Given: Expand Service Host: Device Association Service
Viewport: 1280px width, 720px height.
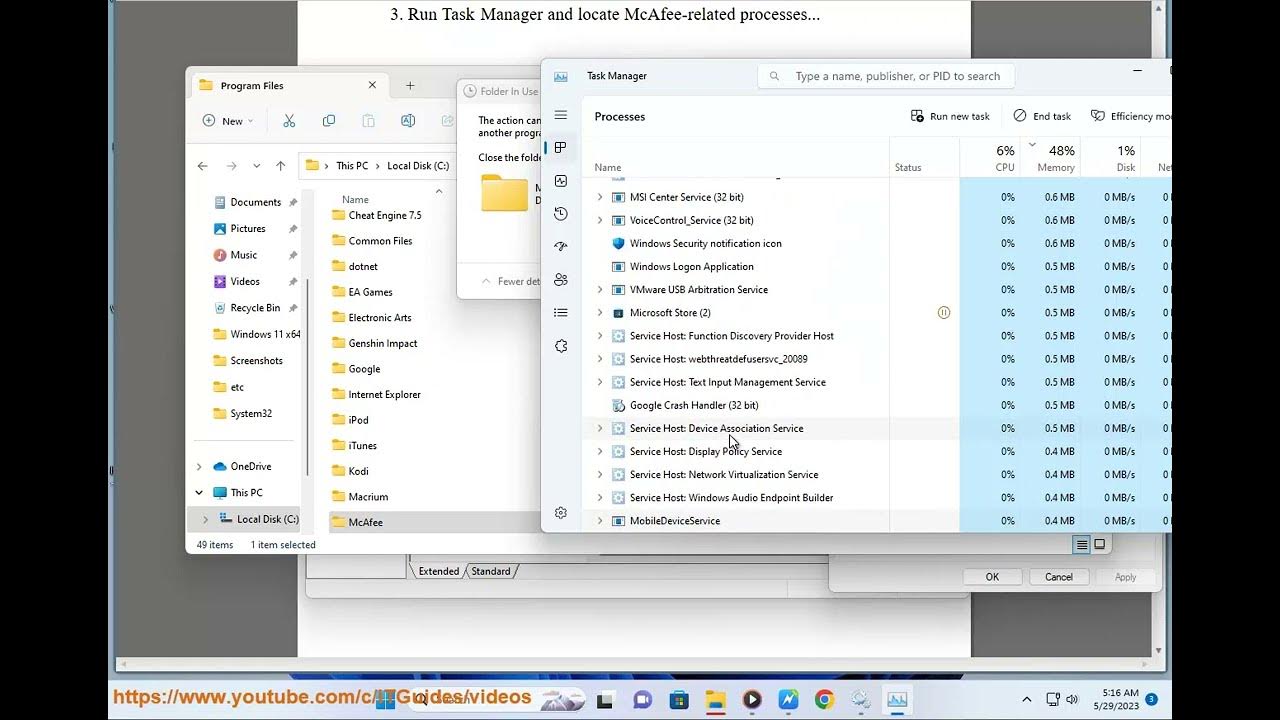Looking at the screenshot, I should (x=600, y=428).
